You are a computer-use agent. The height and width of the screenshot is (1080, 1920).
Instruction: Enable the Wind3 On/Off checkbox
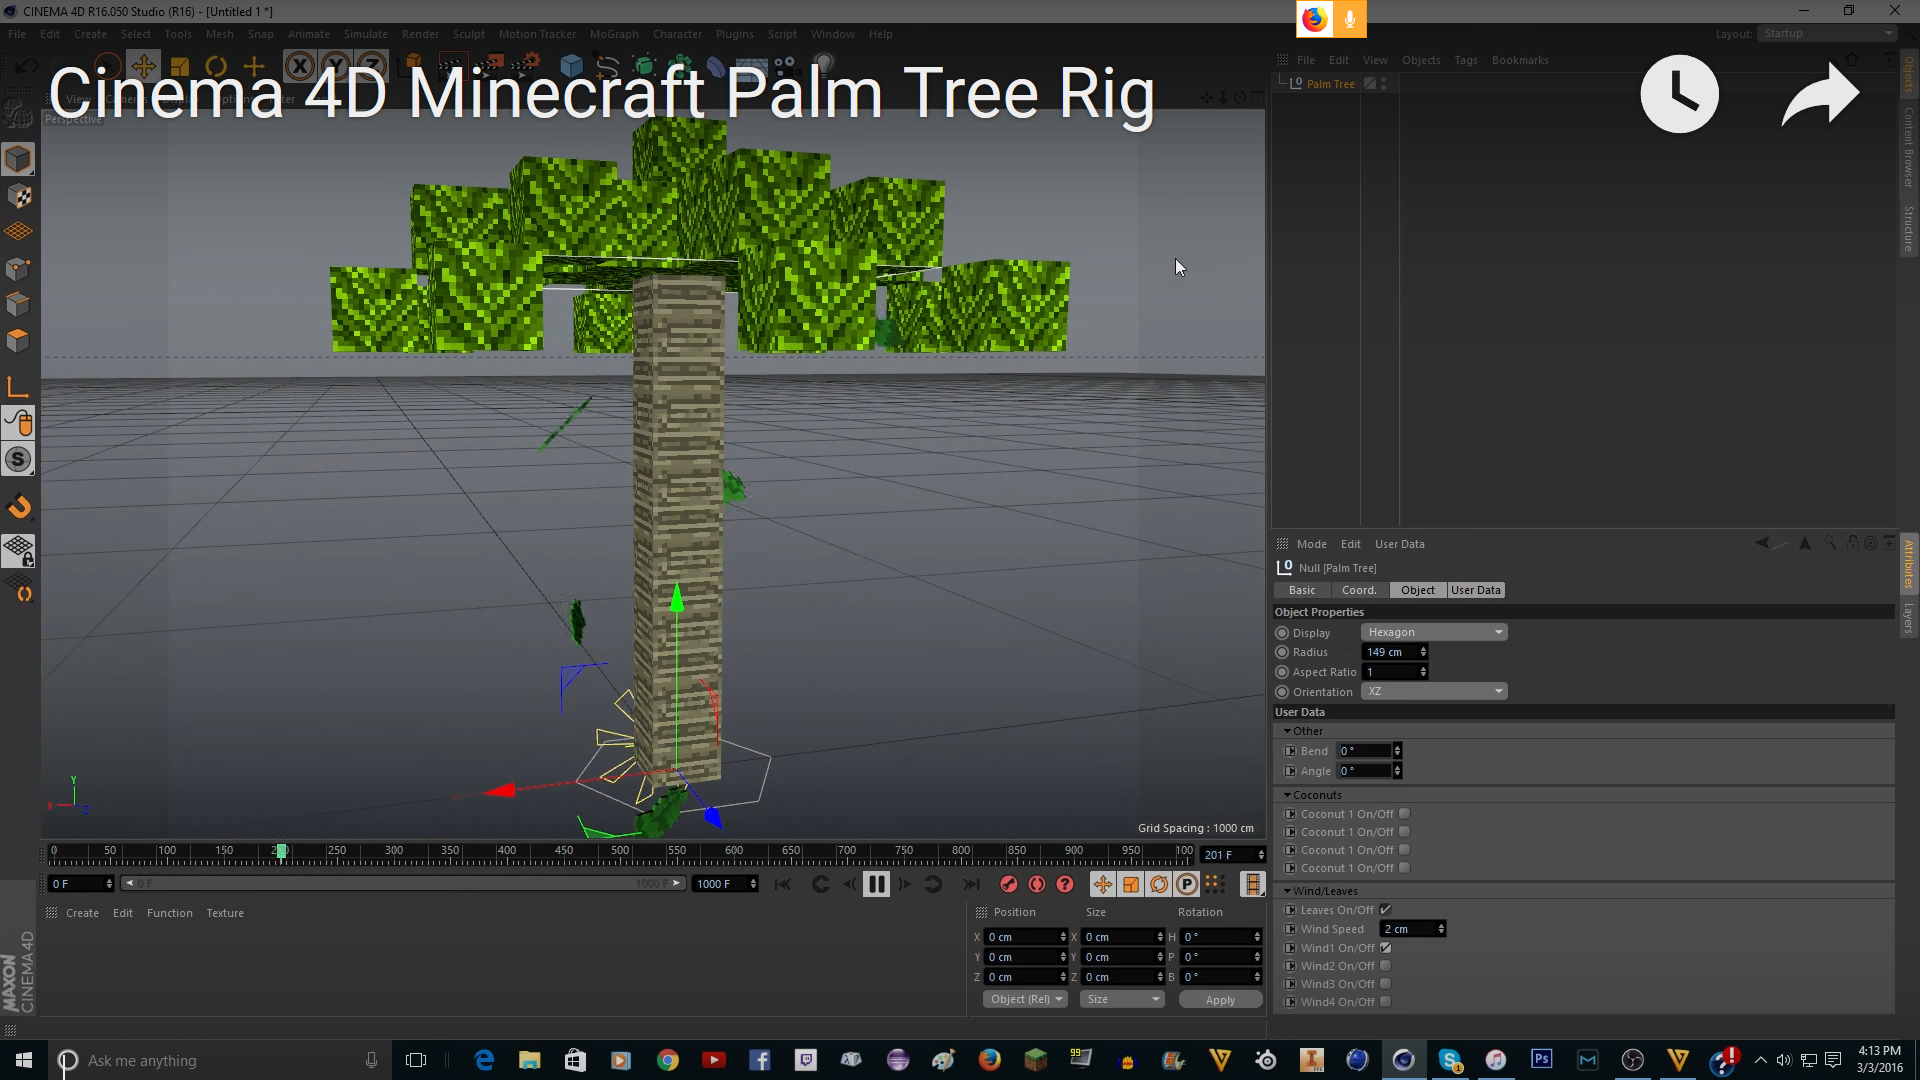pos(1385,984)
